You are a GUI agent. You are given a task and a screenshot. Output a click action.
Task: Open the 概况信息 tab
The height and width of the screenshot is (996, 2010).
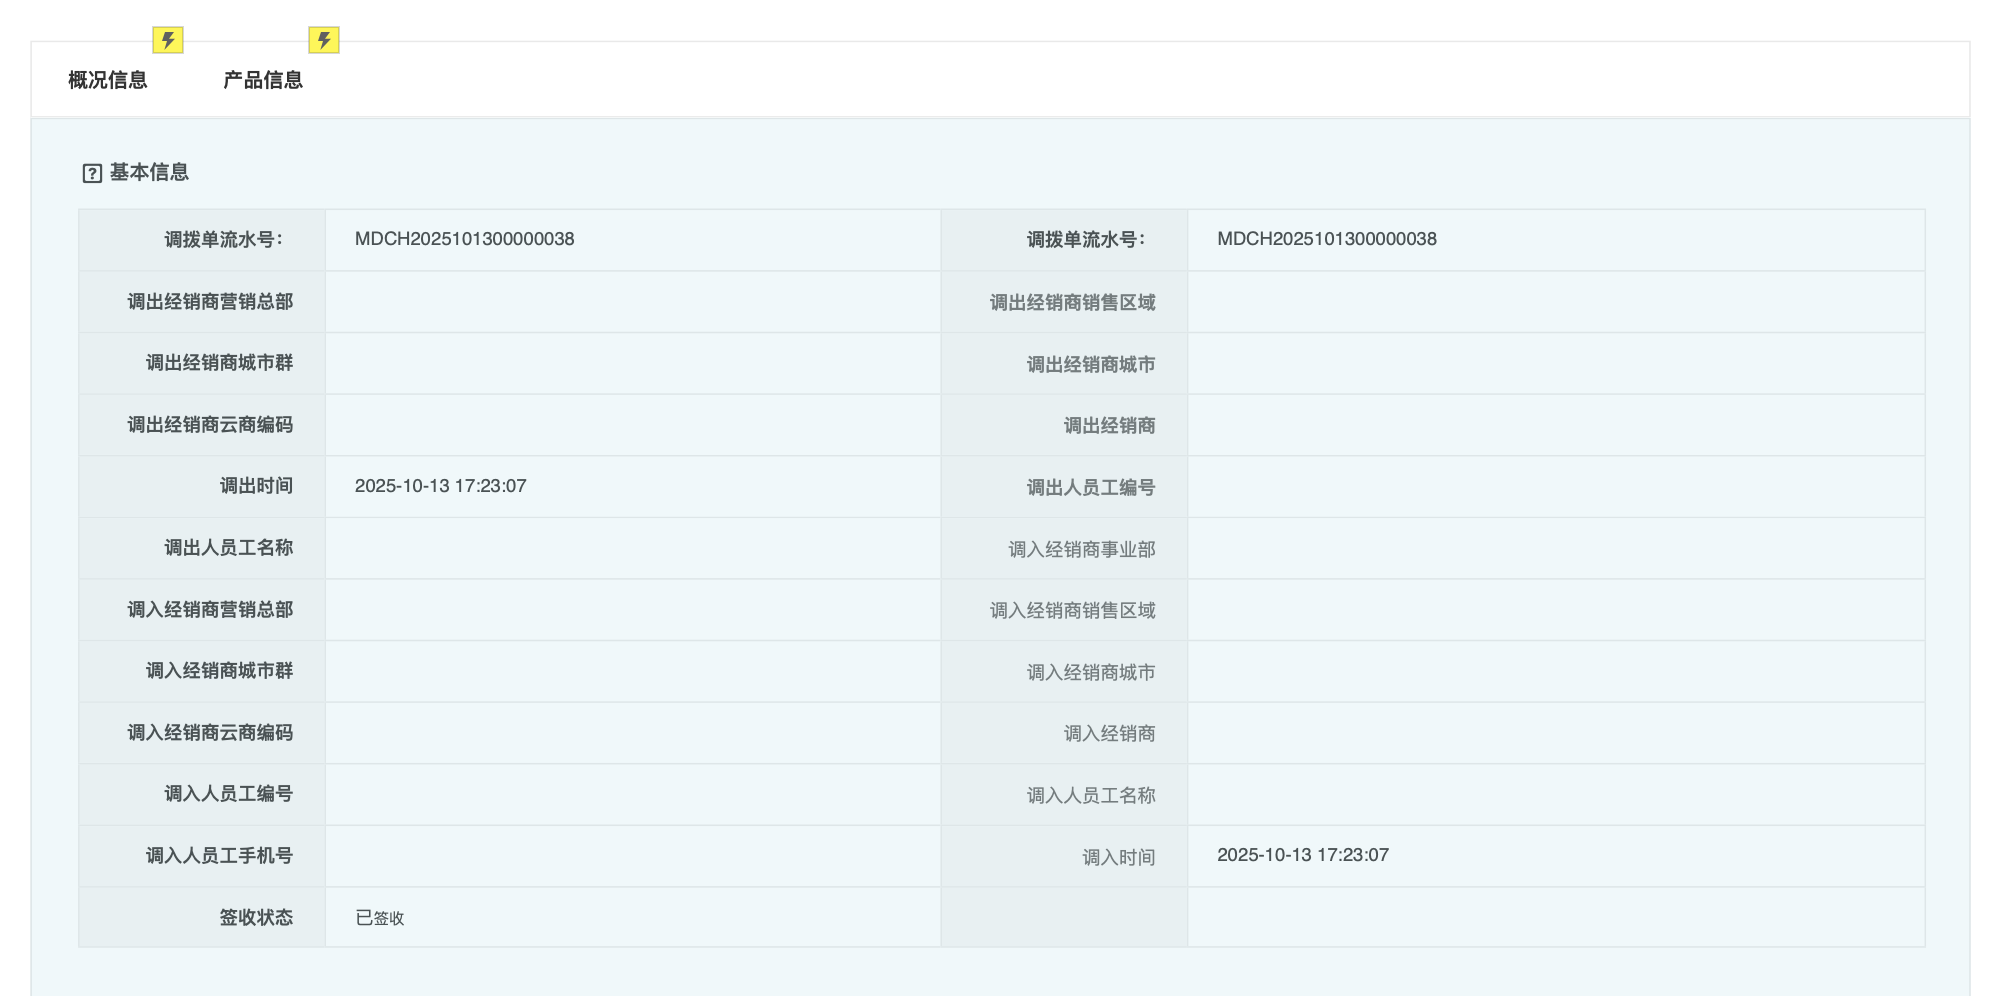[108, 80]
